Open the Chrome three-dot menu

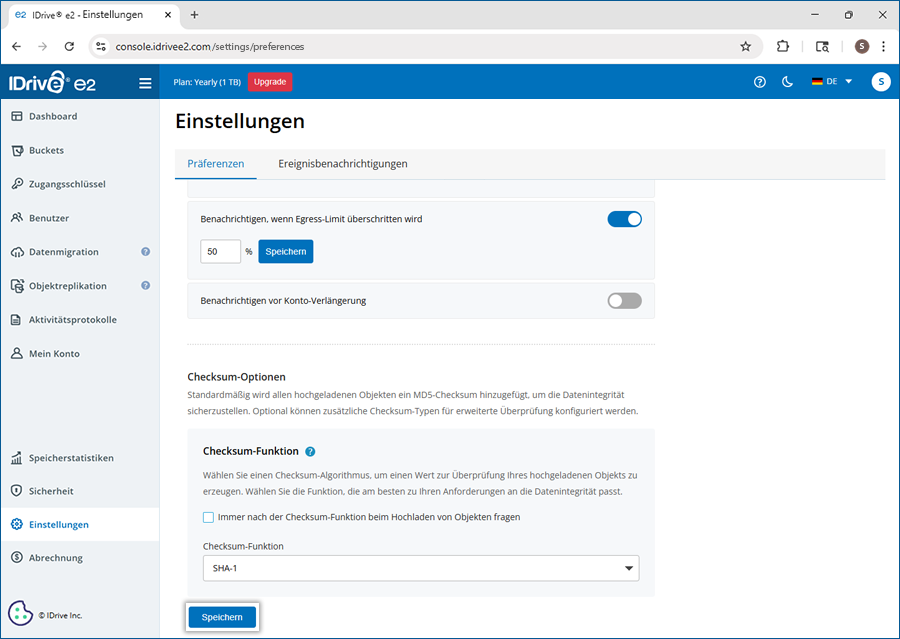coord(883,46)
